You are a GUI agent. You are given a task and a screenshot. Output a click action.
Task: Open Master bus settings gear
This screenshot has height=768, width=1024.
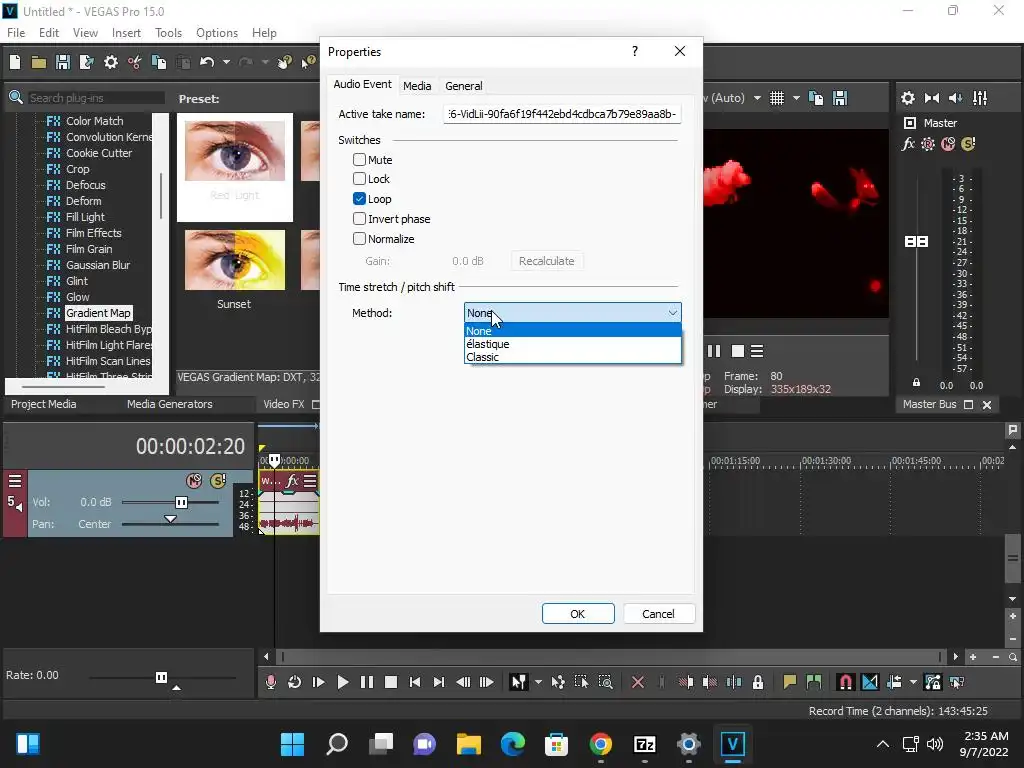tap(908, 98)
